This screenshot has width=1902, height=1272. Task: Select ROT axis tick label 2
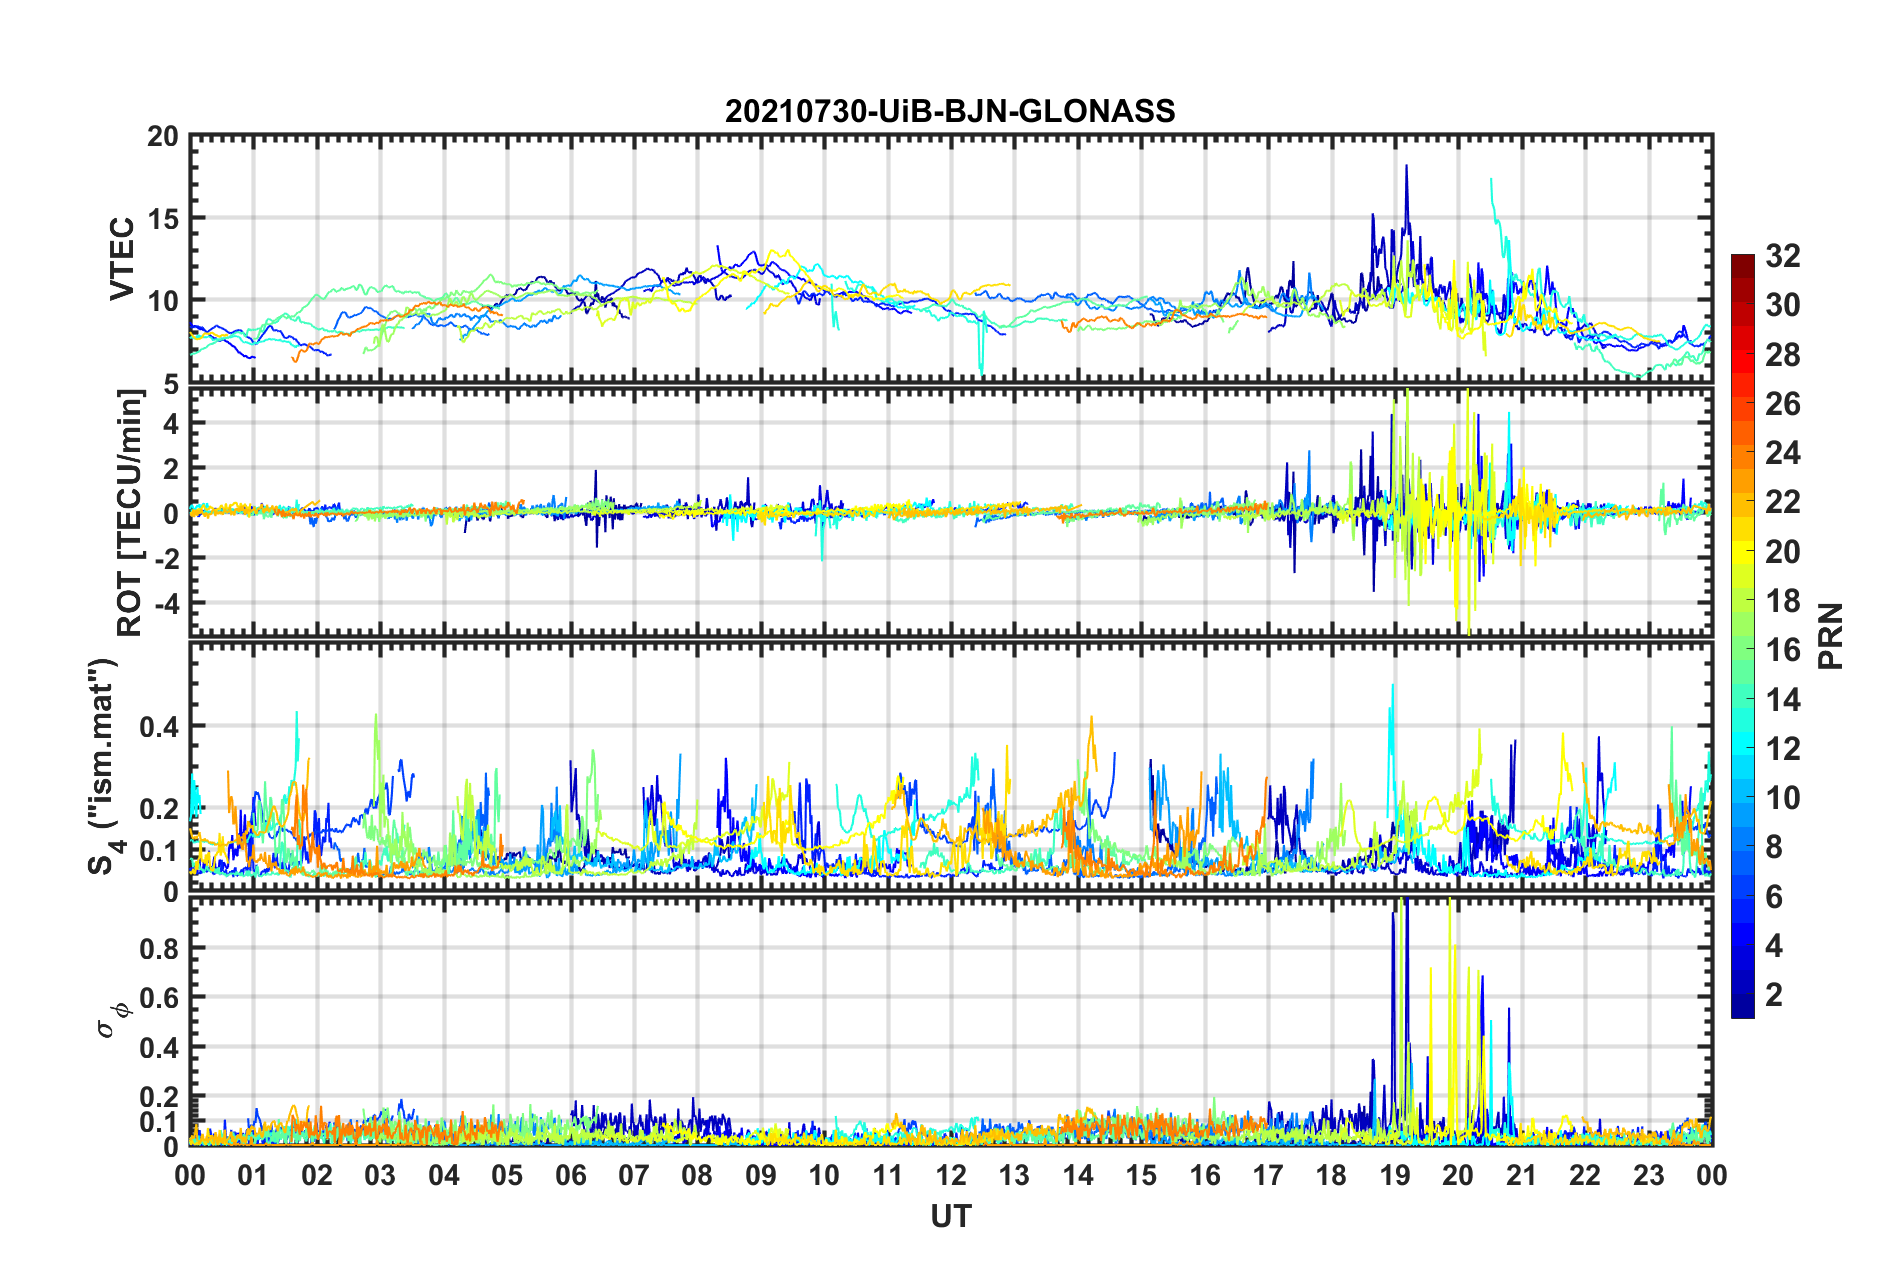tap(172, 469)
